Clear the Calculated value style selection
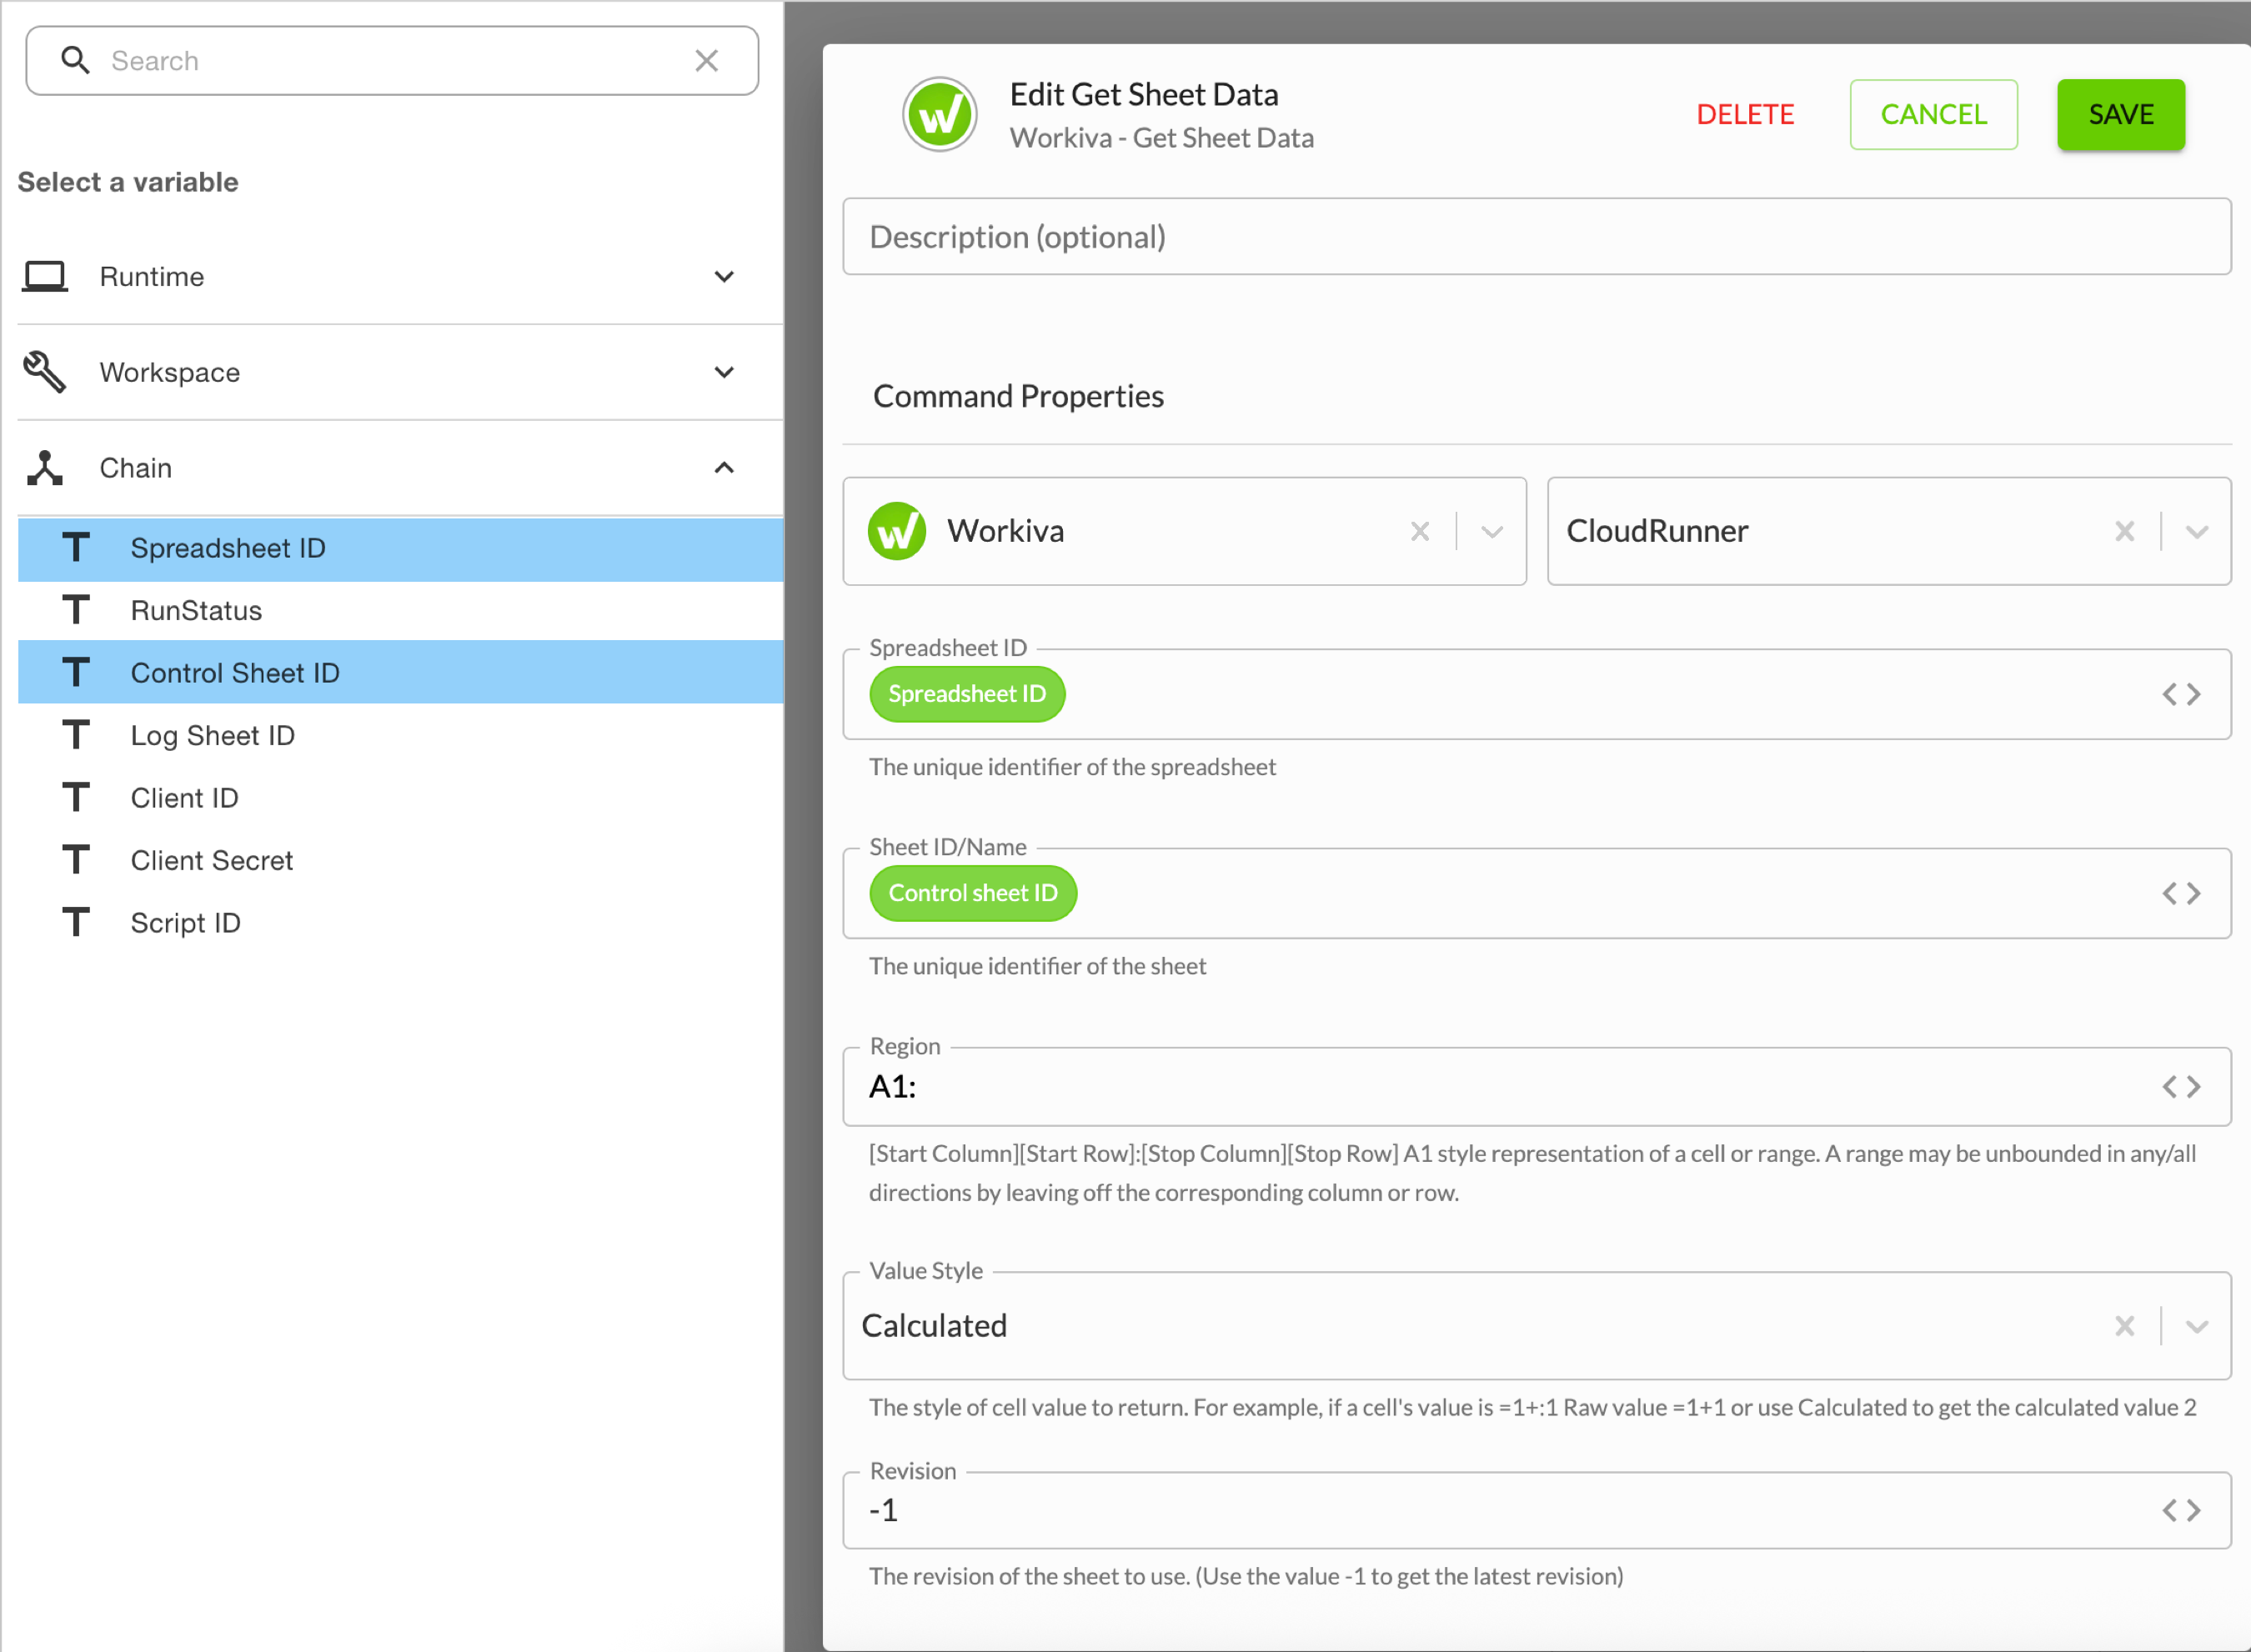 pos(2124,1327)
